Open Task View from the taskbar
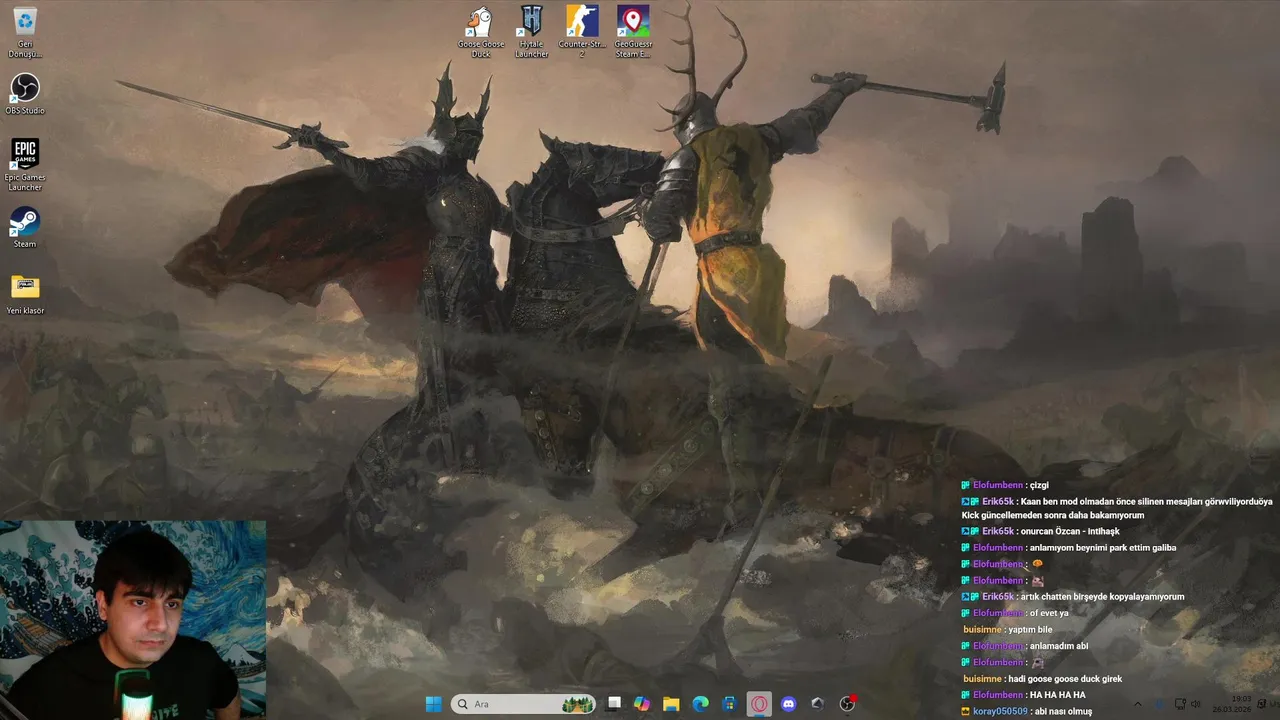Image resolution: width=1280 pixels, height=720 pixels. pos(614,704)
